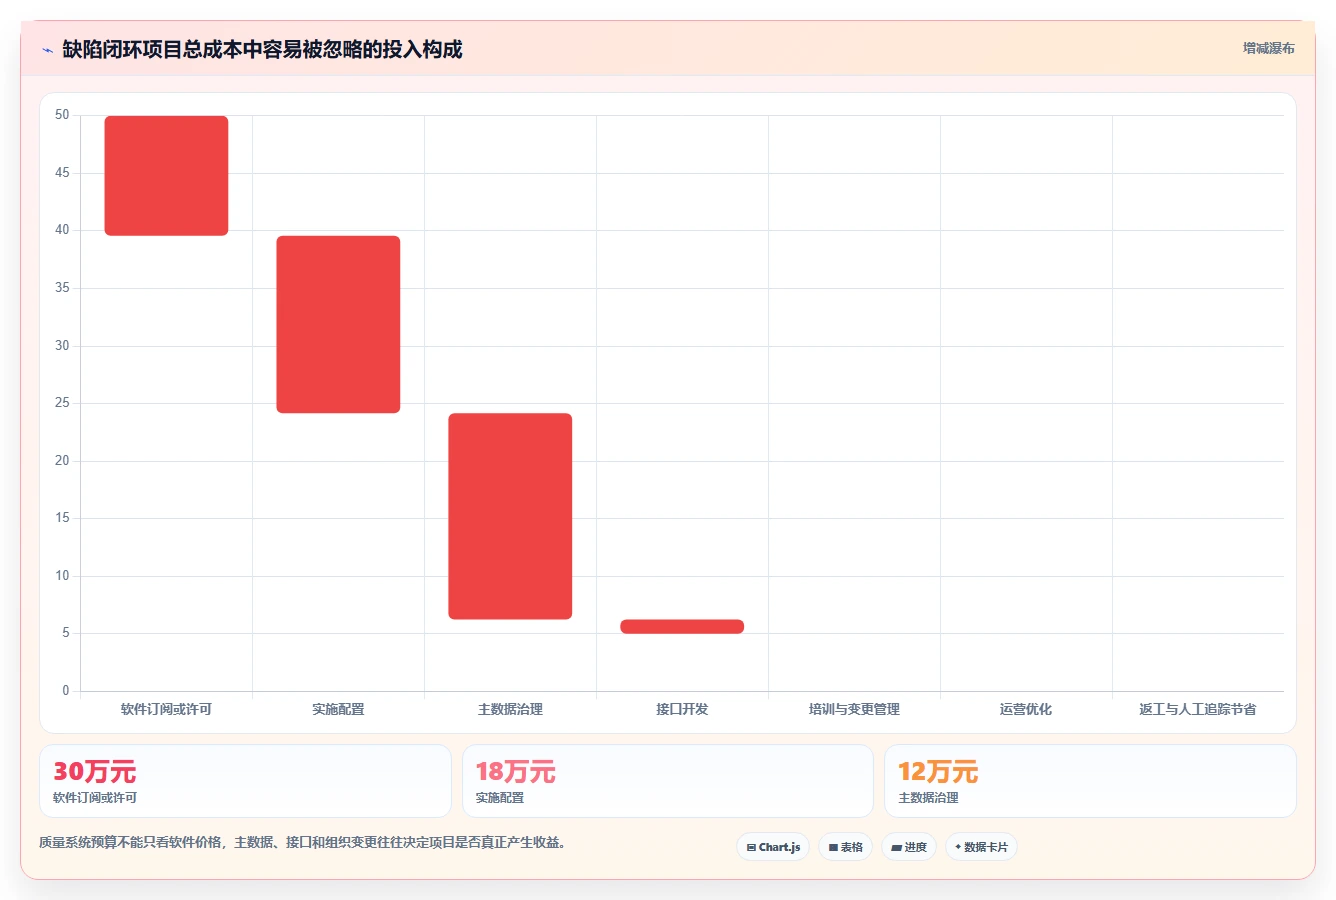This screenshot has width=1336, height=900.
Task: Click the 12万元 summary card
Action: 1090,781
